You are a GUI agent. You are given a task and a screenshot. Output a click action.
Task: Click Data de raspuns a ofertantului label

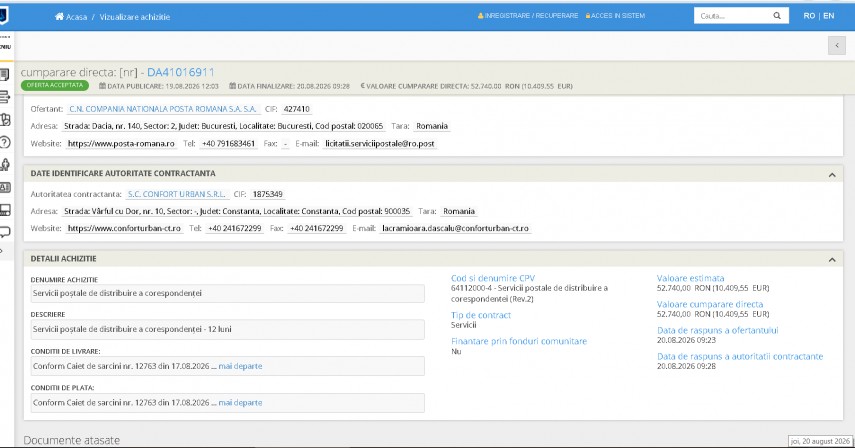click(x=718, y=330)
